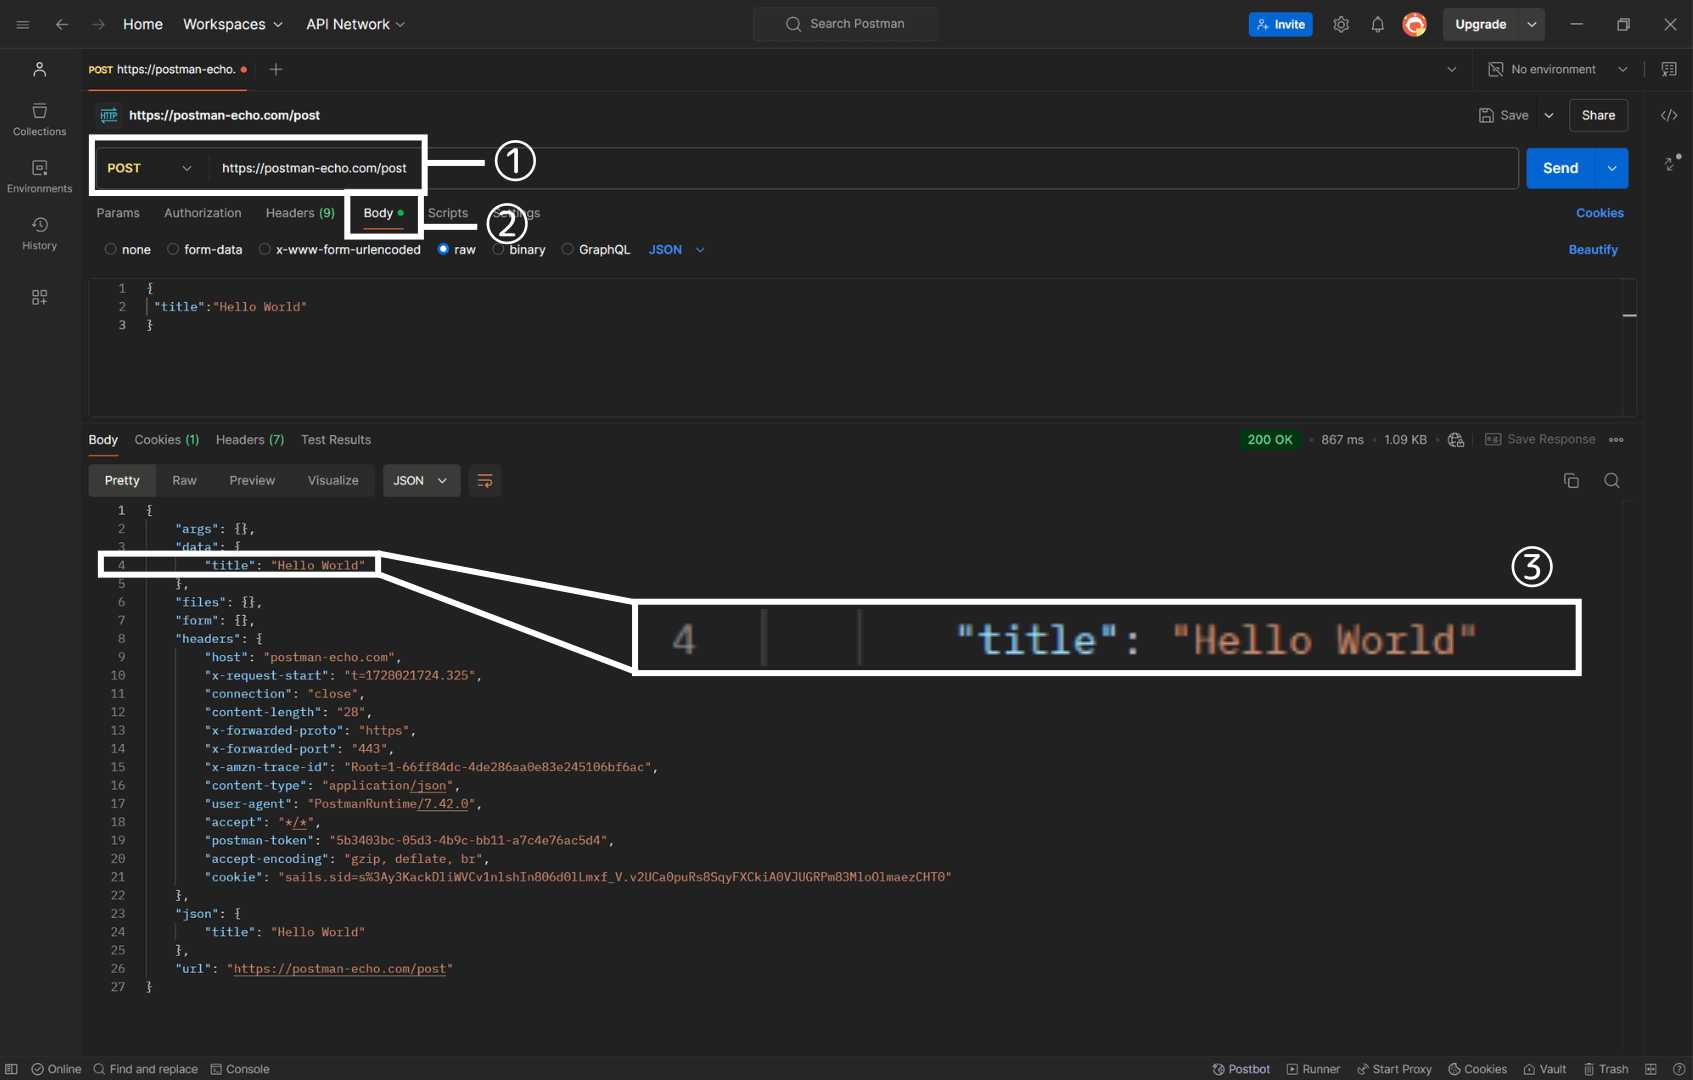Toggle the two-pane layout view
1693x1080 pixels.
pyautogui.click(x=1651, y=1069)
